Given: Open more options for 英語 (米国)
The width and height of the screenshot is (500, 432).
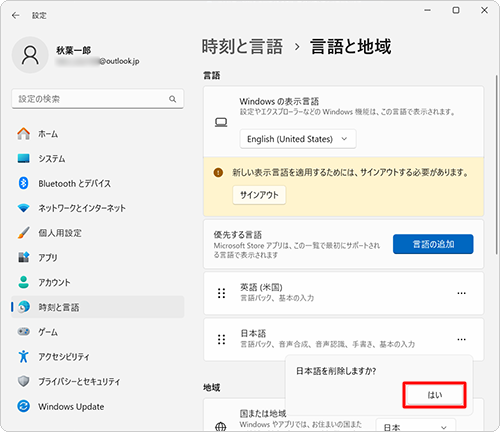Looking at the screenshot, I should coord(461,293).
